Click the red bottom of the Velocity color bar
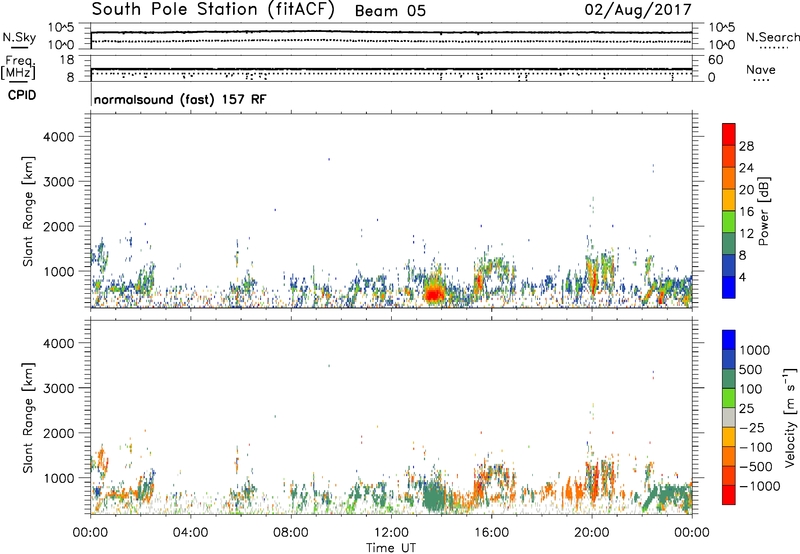The width and height of the screenshot is (800, 554). pos(729,495)
